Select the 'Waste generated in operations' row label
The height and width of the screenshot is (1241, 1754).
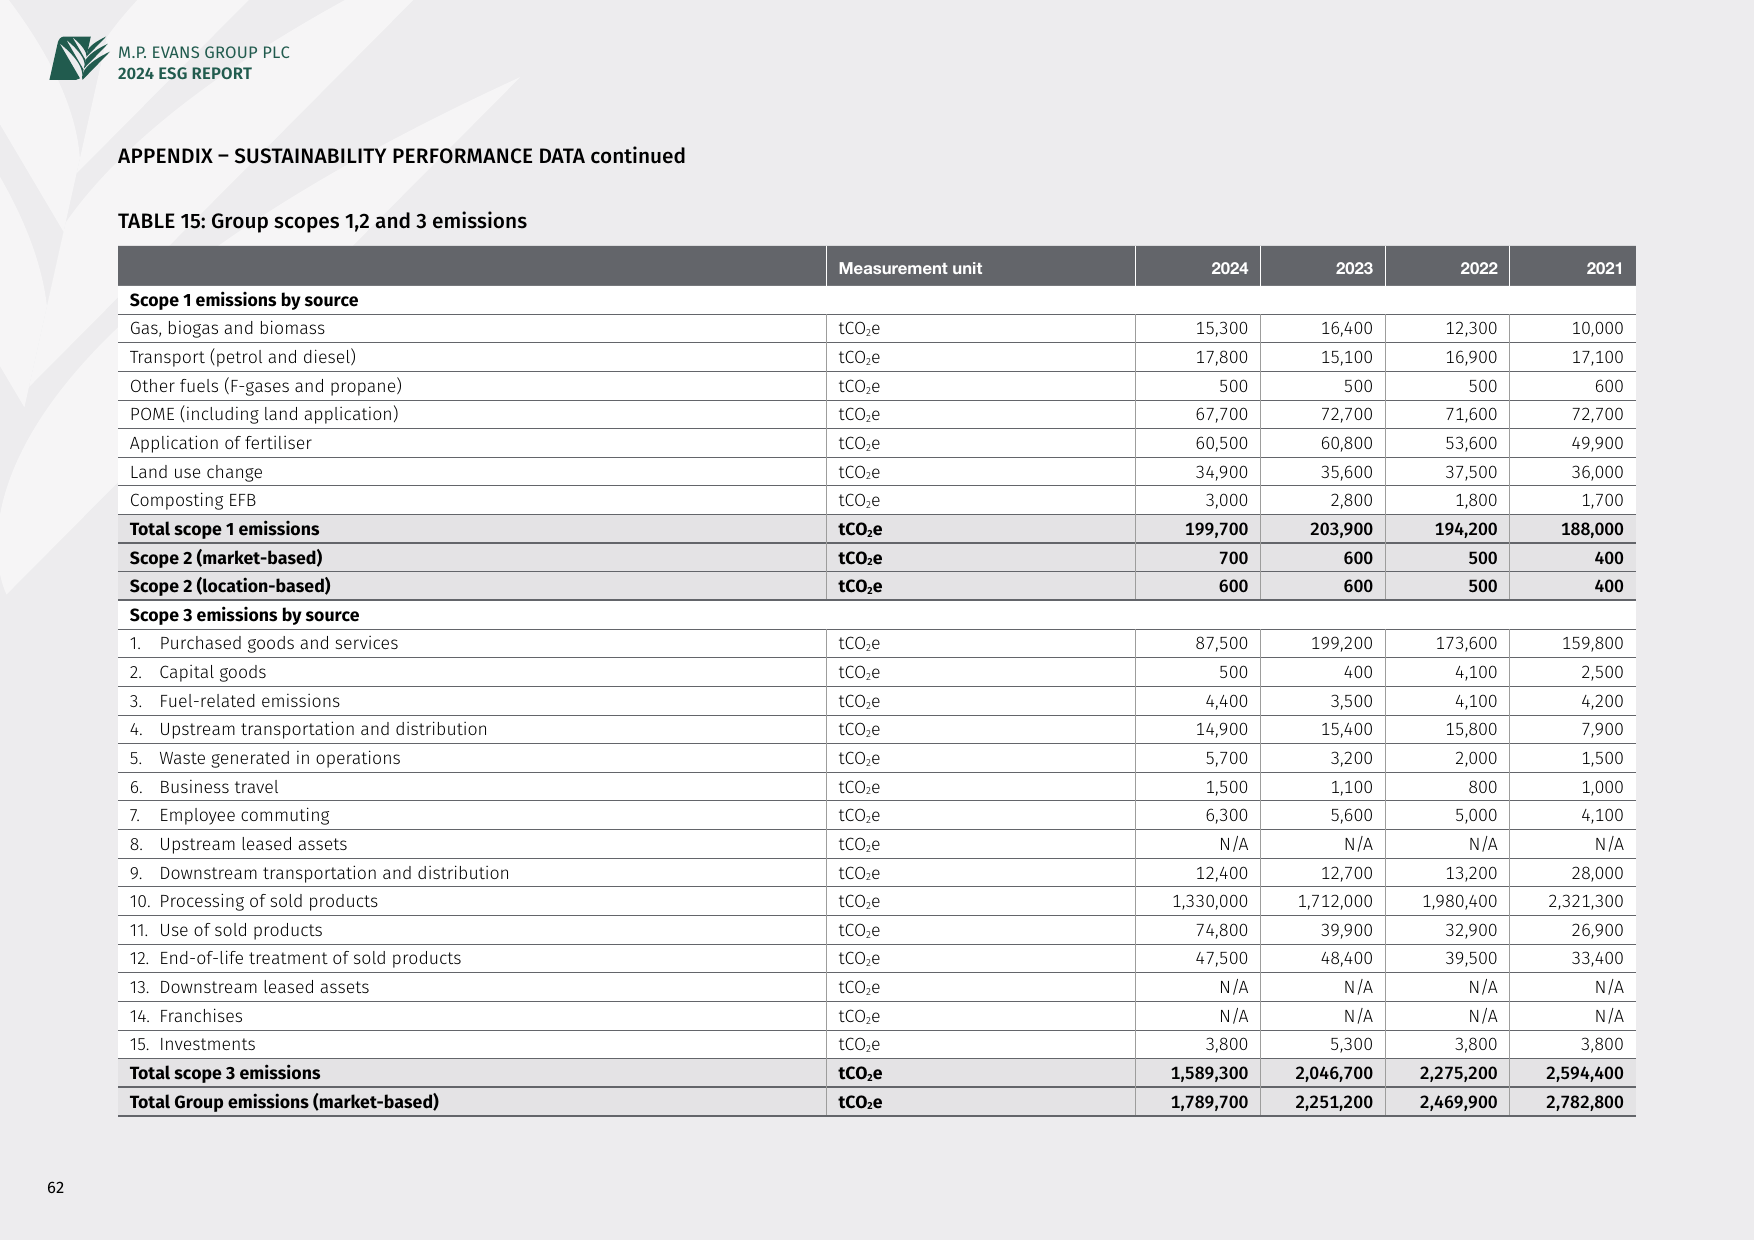click(280, 758)
